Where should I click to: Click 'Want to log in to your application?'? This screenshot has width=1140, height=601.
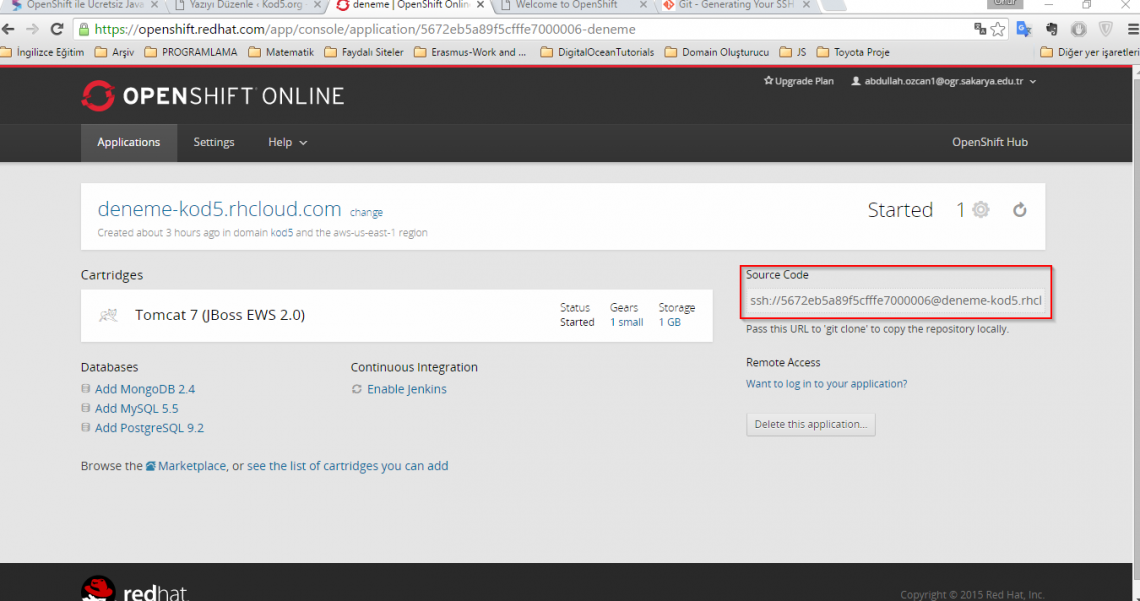click(827, 384)
